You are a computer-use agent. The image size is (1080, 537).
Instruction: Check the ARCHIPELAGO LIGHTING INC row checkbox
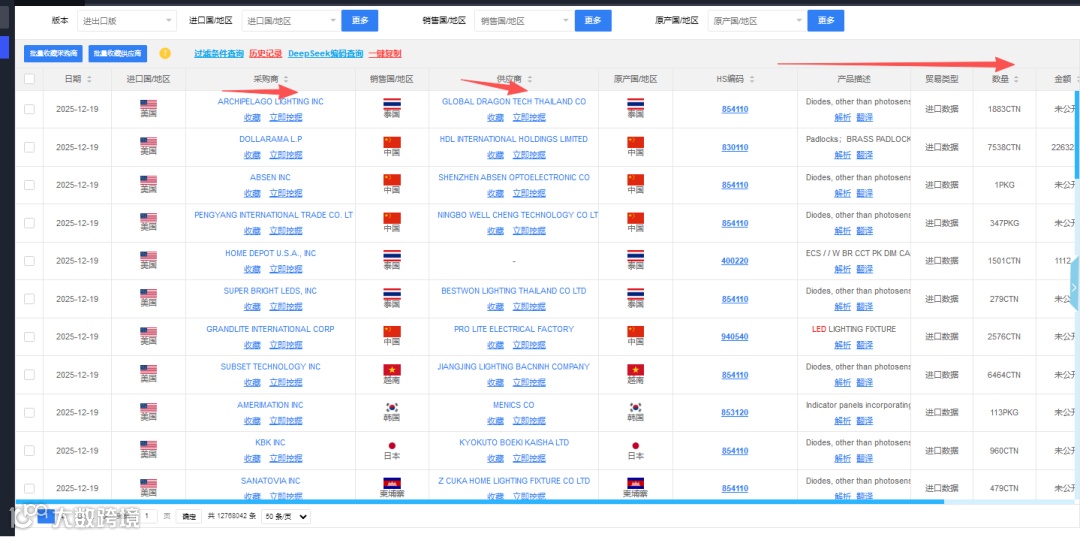tap(29, 109)
